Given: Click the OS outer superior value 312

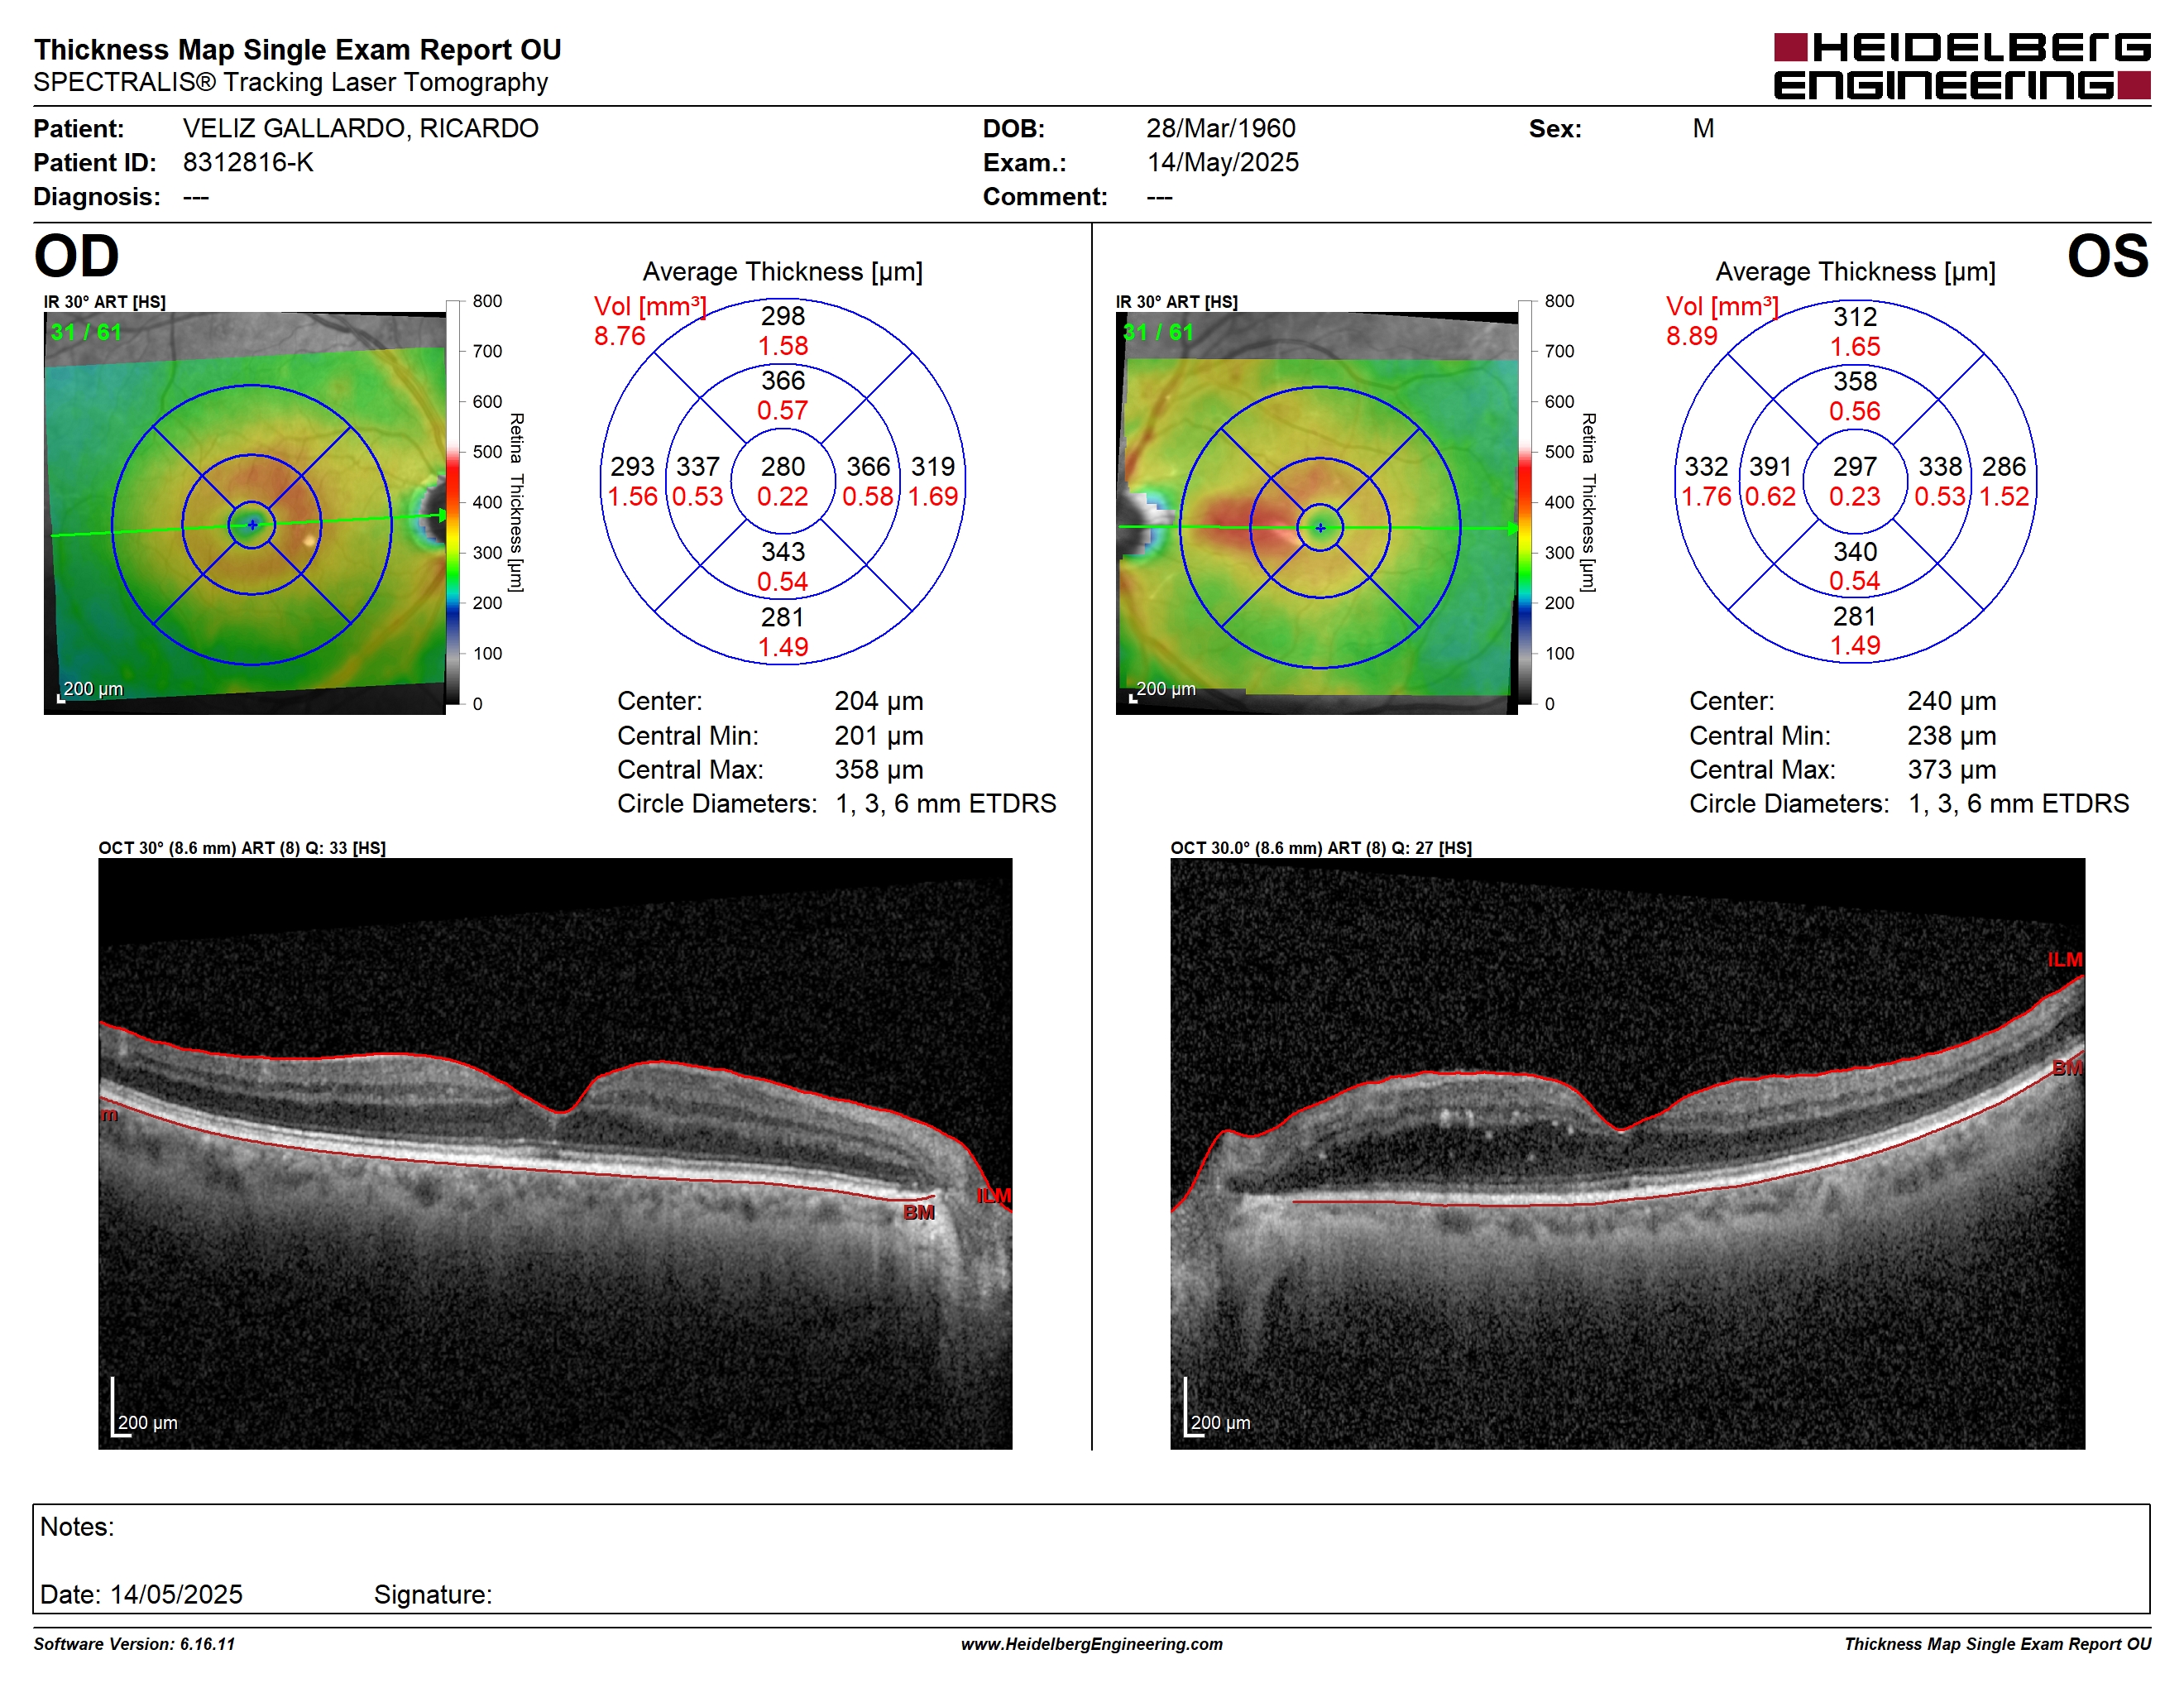Looking at the screenshot, I should 1855,317.
